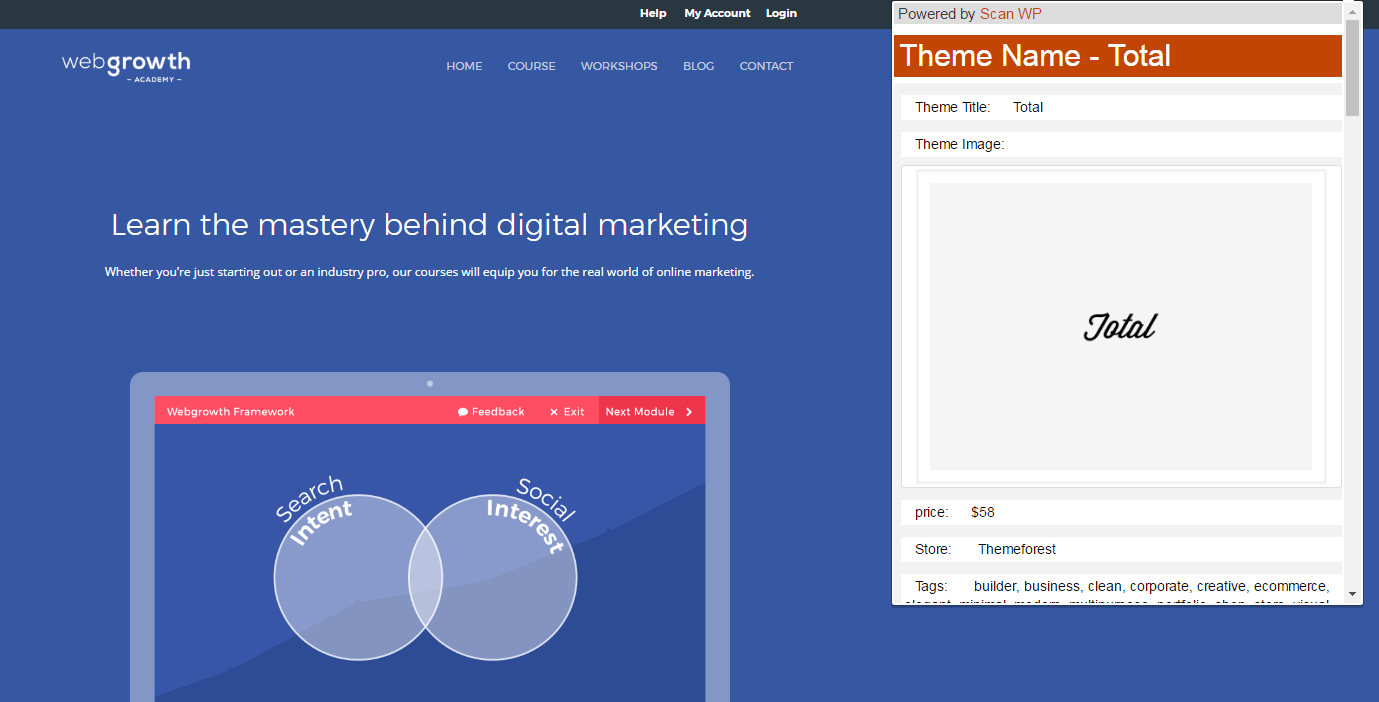The height and width of the screenshot is (702, 1379).
Task: Click the scrollbar down arrow in Scan WP panel
Action: tap(1353, 594)
